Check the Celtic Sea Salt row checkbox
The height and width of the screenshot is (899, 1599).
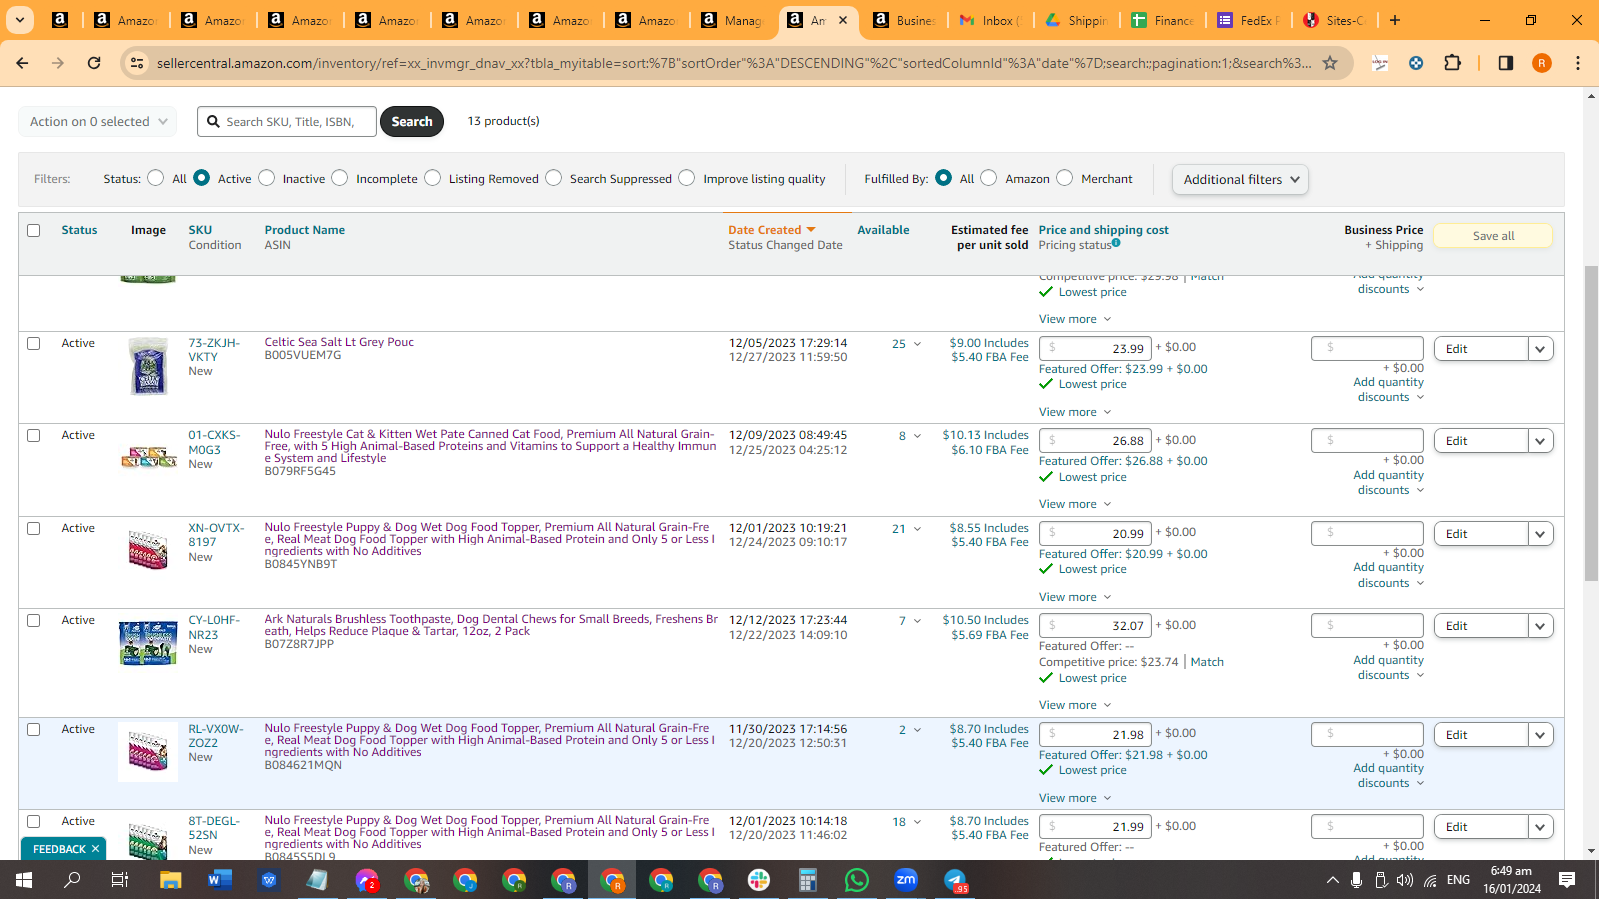coord(34,343)
